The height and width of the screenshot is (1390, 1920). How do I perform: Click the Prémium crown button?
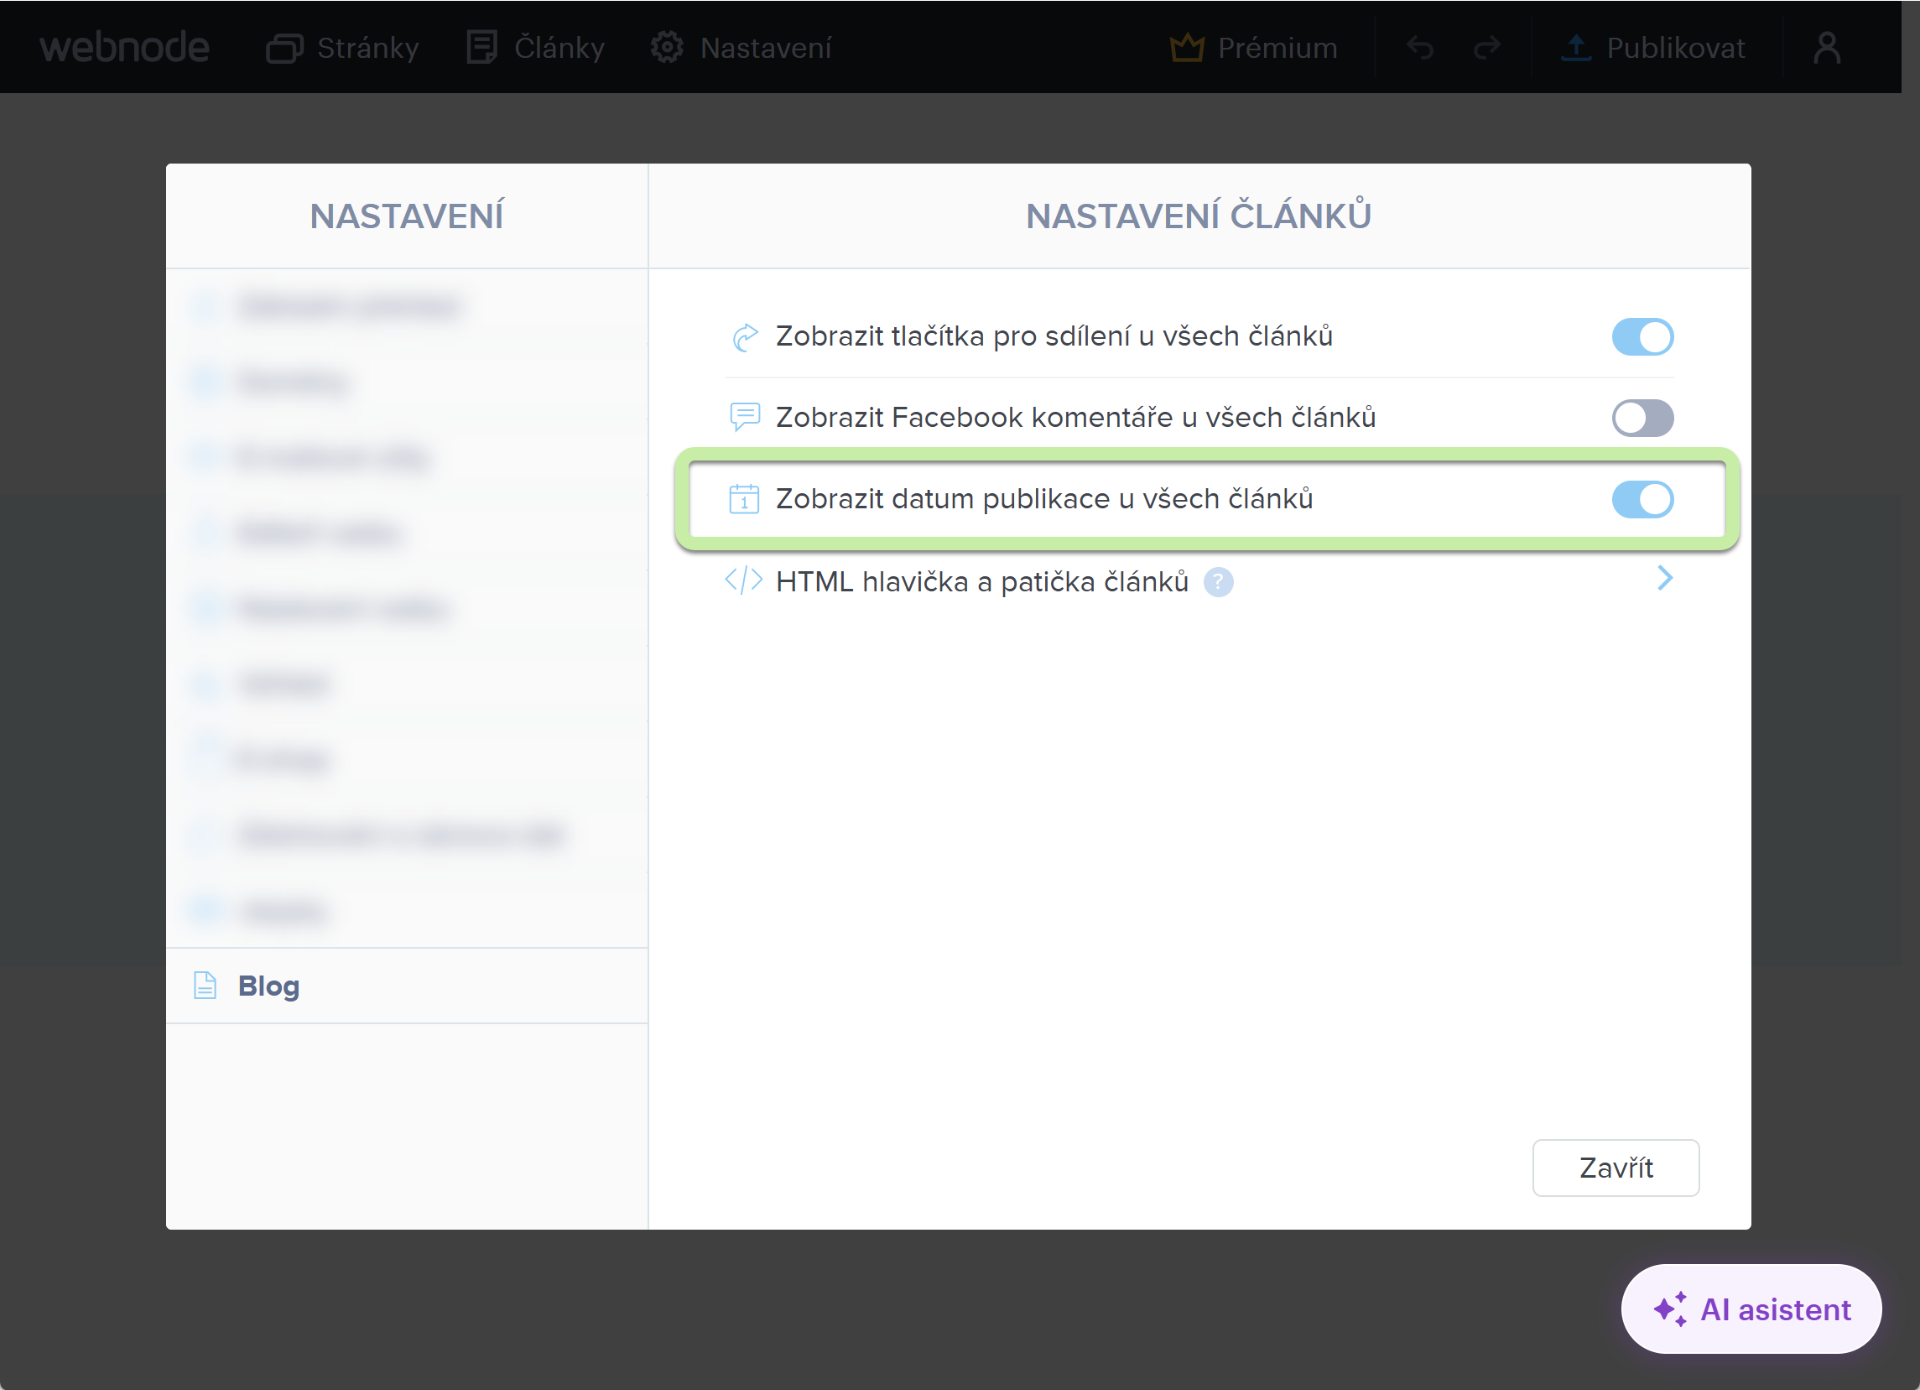tap(1253, 48)
